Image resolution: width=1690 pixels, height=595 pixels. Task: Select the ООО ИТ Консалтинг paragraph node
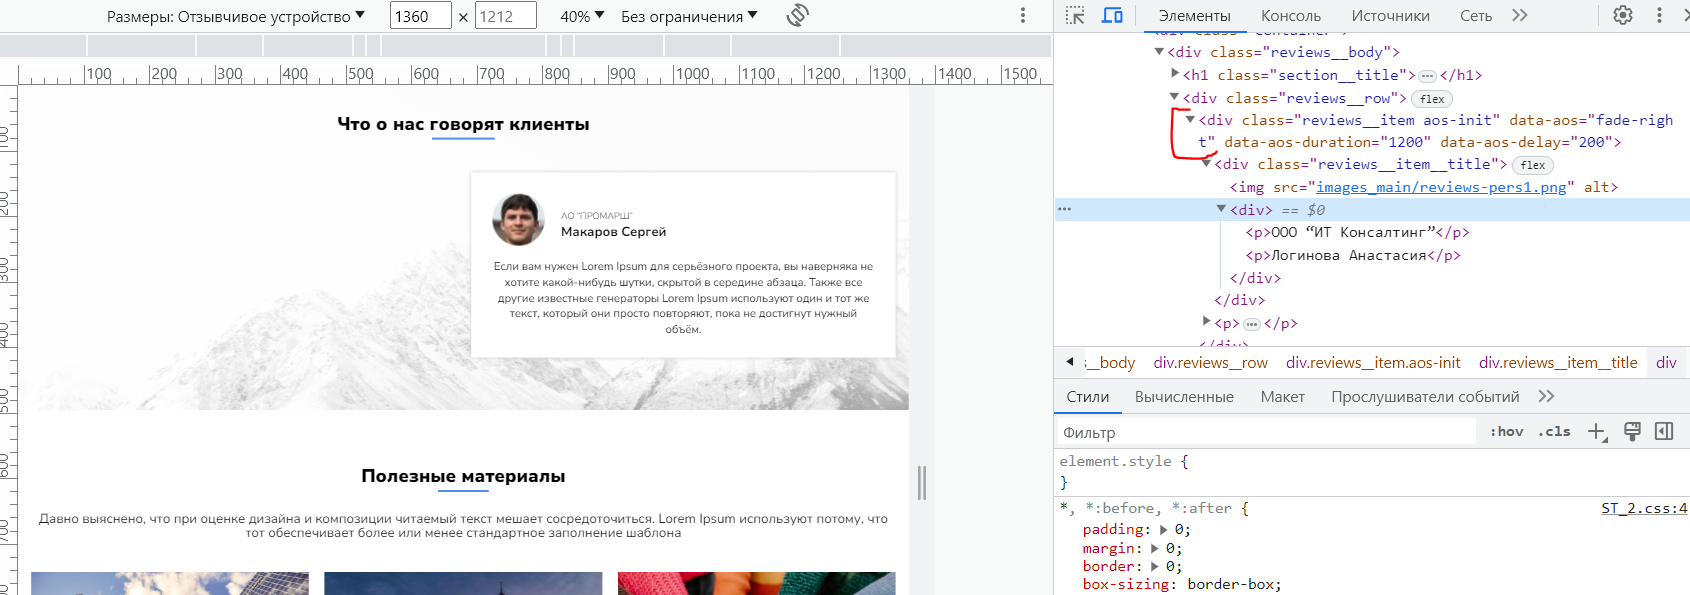(1357, 232)
